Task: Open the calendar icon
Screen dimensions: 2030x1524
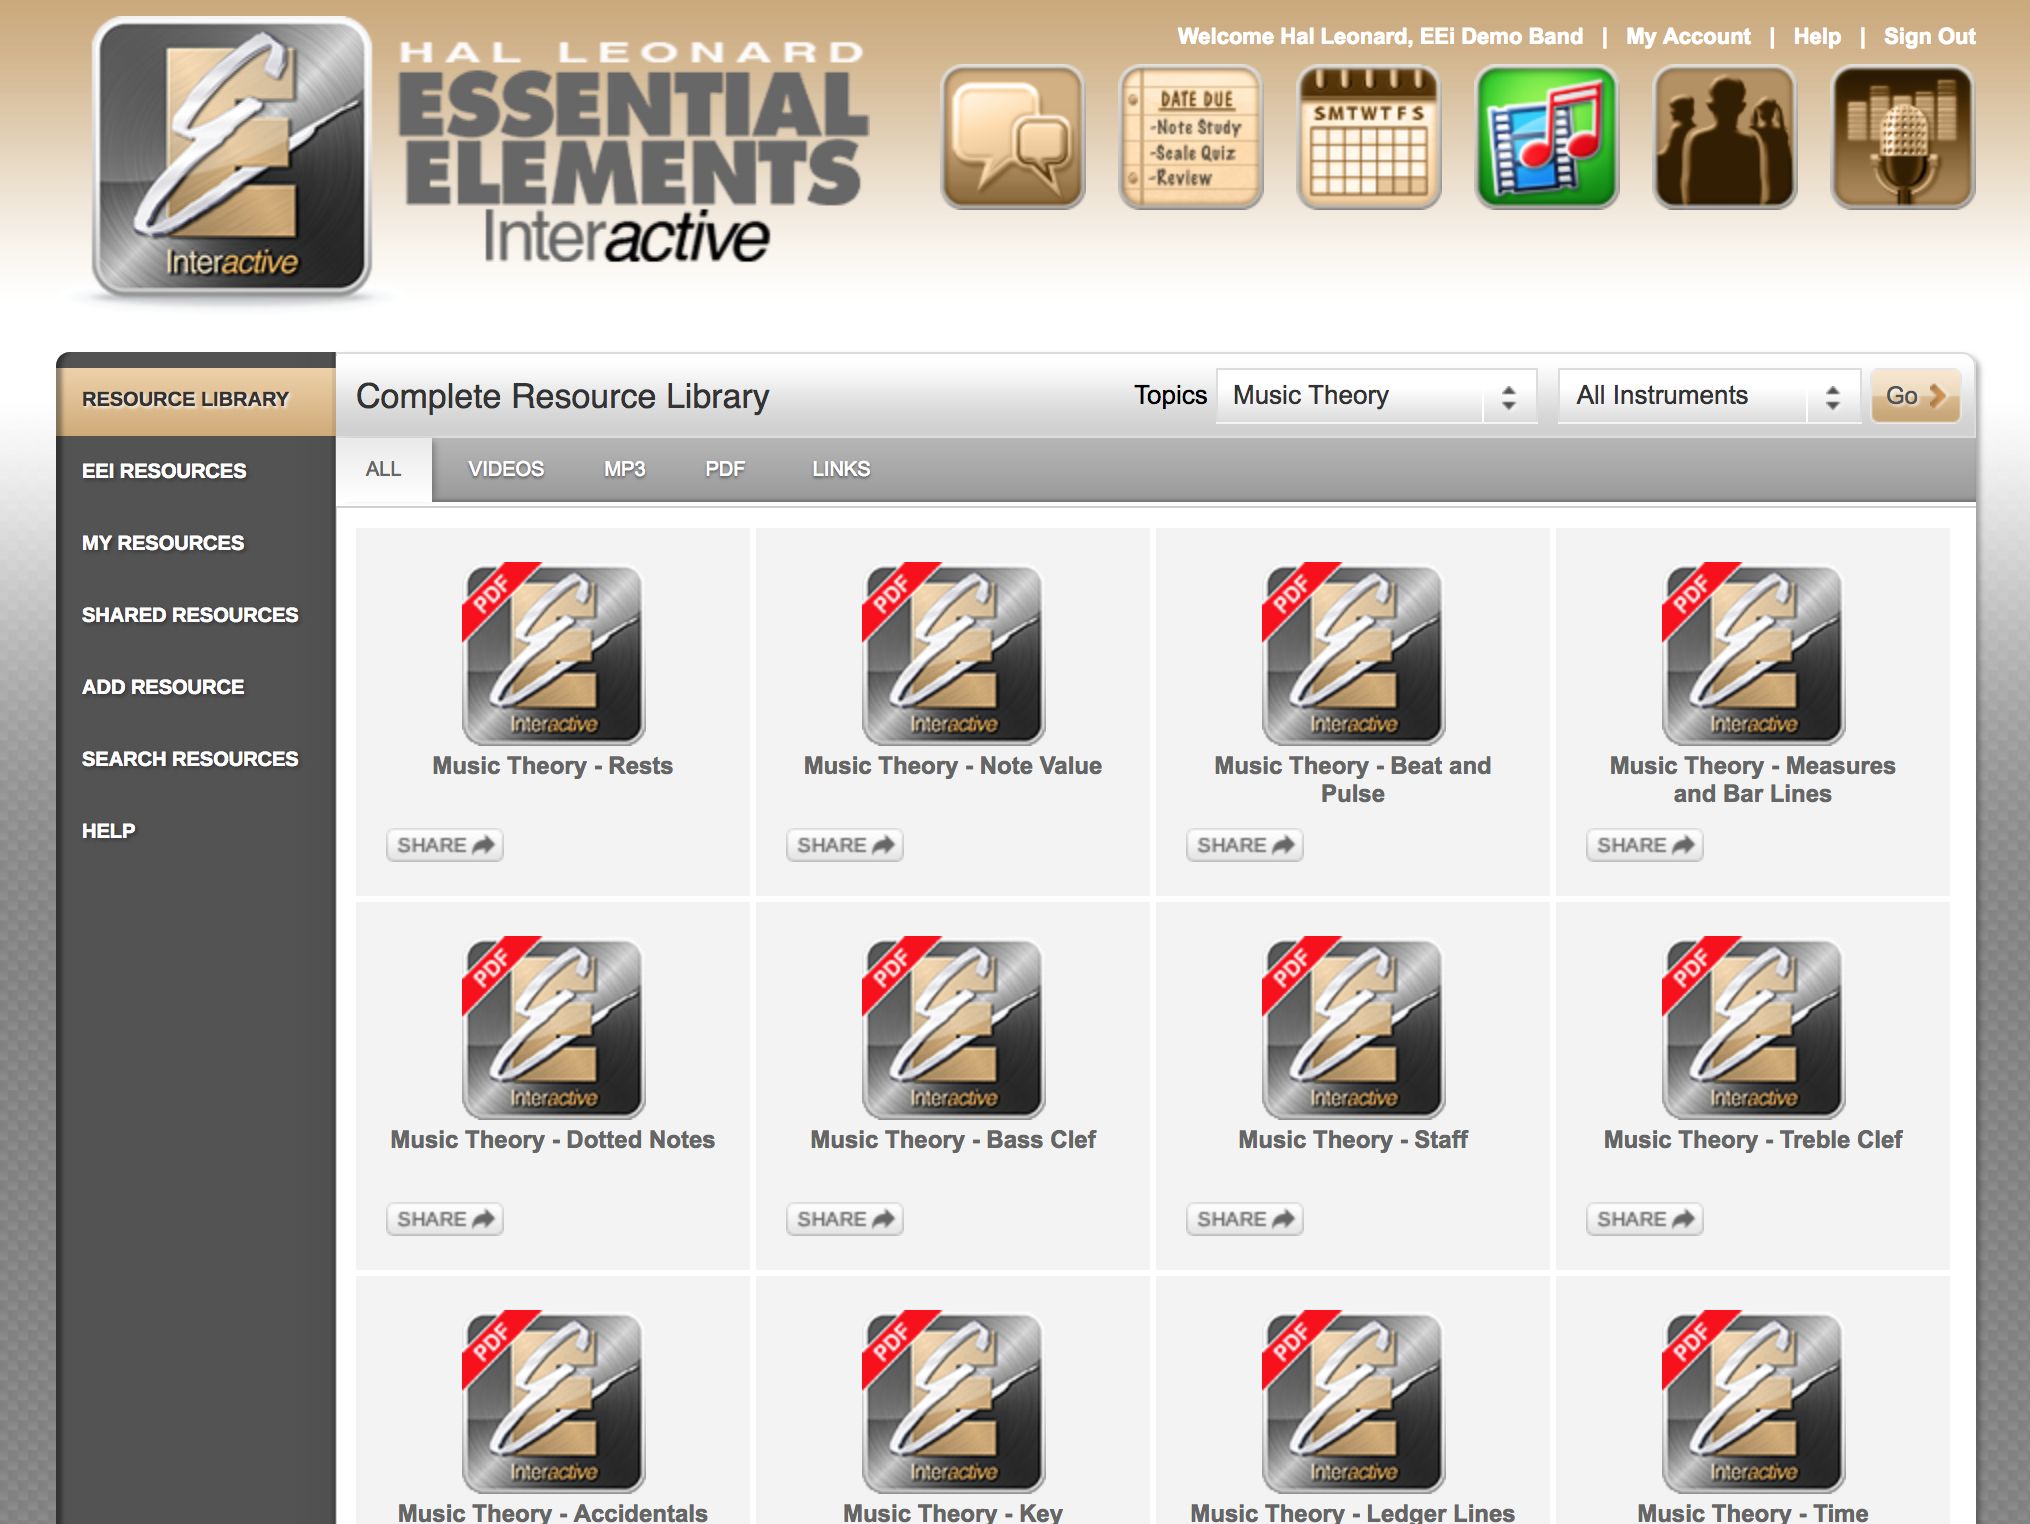Action: [1369, 137]
